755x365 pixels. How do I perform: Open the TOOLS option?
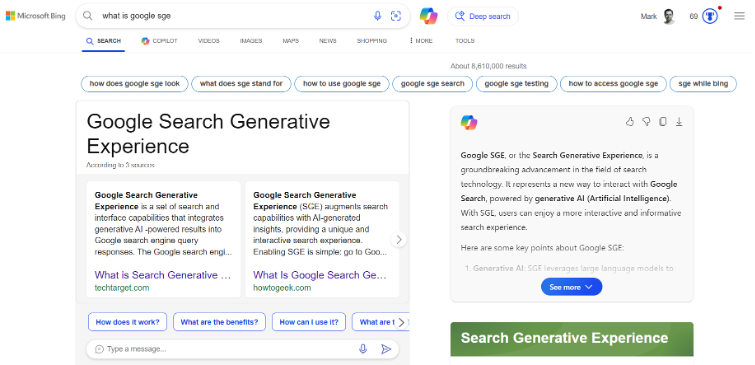pyautogui.click(x=465, y=41)
